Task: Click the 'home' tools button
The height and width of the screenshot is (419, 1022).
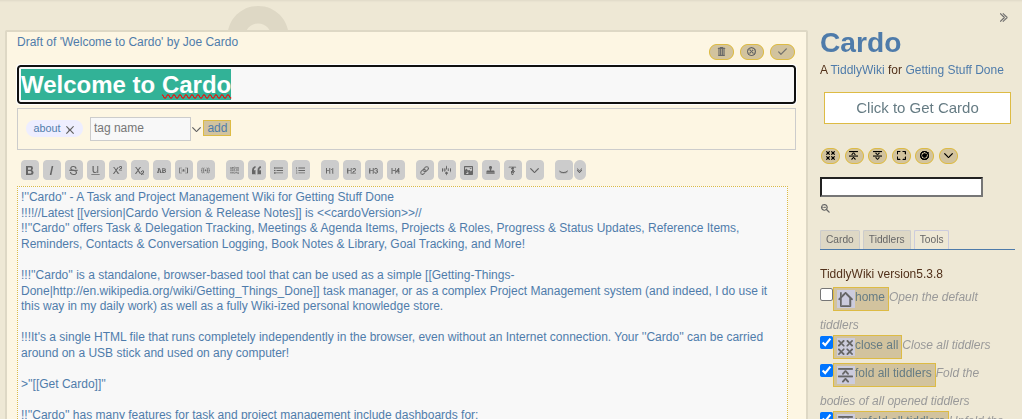Action: tap(860, 298)
